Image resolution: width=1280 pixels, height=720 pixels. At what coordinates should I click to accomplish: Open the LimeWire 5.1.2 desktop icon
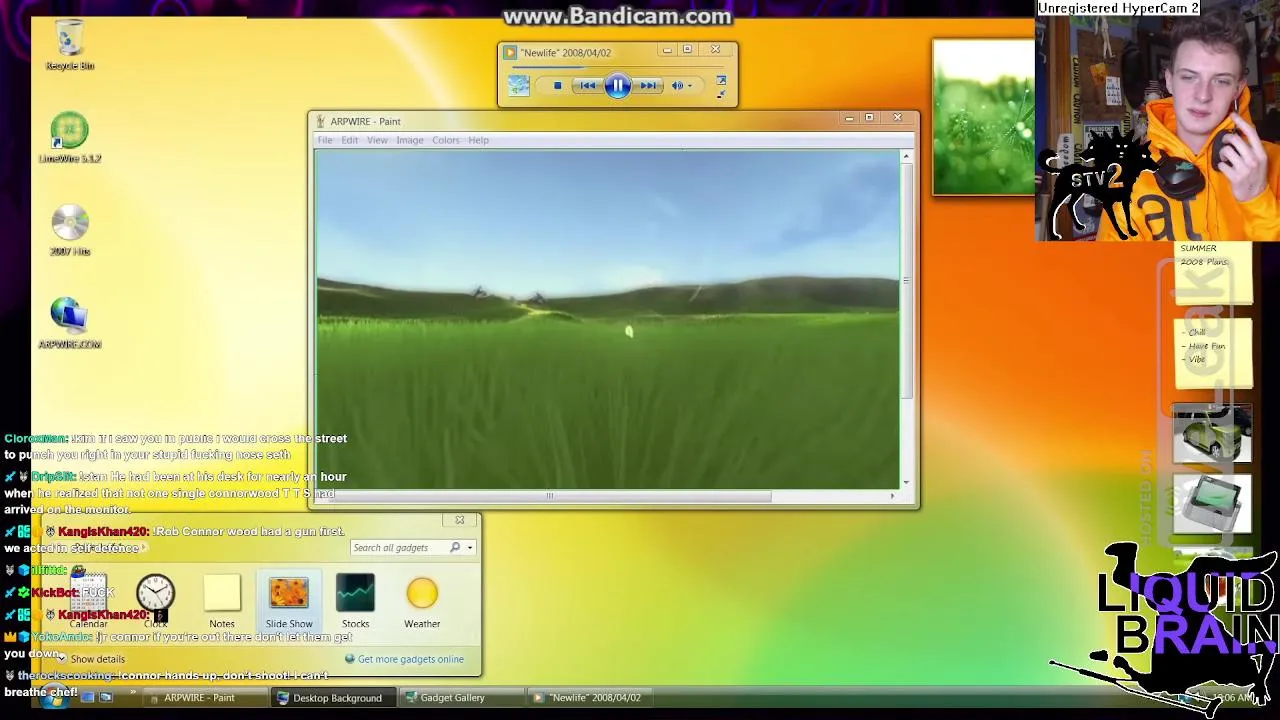[x=70, y=138]
